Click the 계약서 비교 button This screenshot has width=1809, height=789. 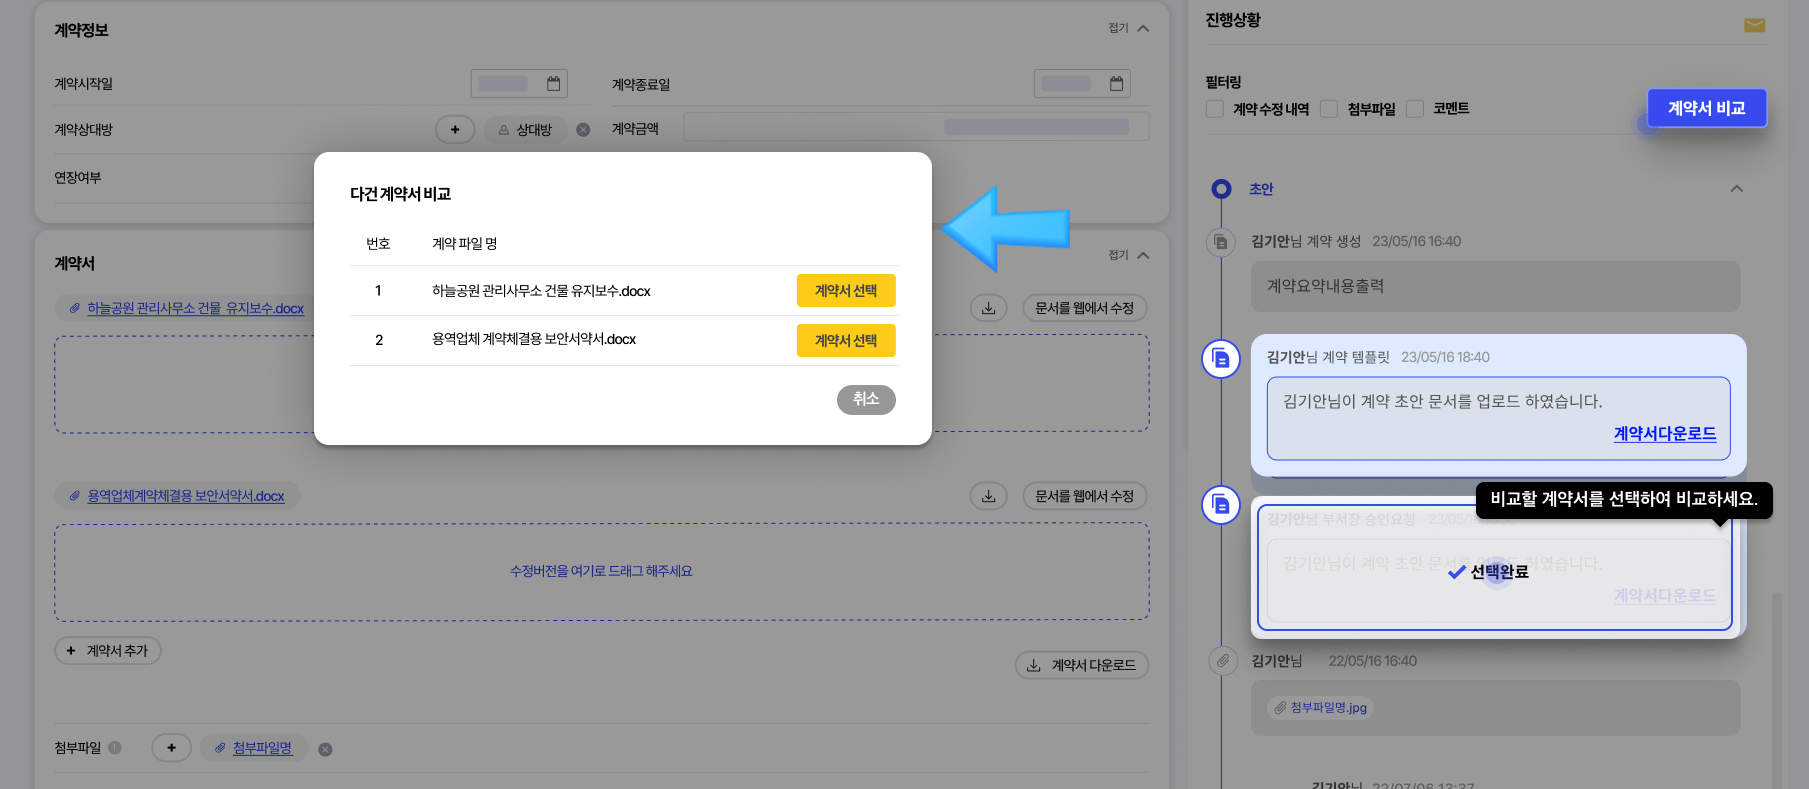(1706, 108)
